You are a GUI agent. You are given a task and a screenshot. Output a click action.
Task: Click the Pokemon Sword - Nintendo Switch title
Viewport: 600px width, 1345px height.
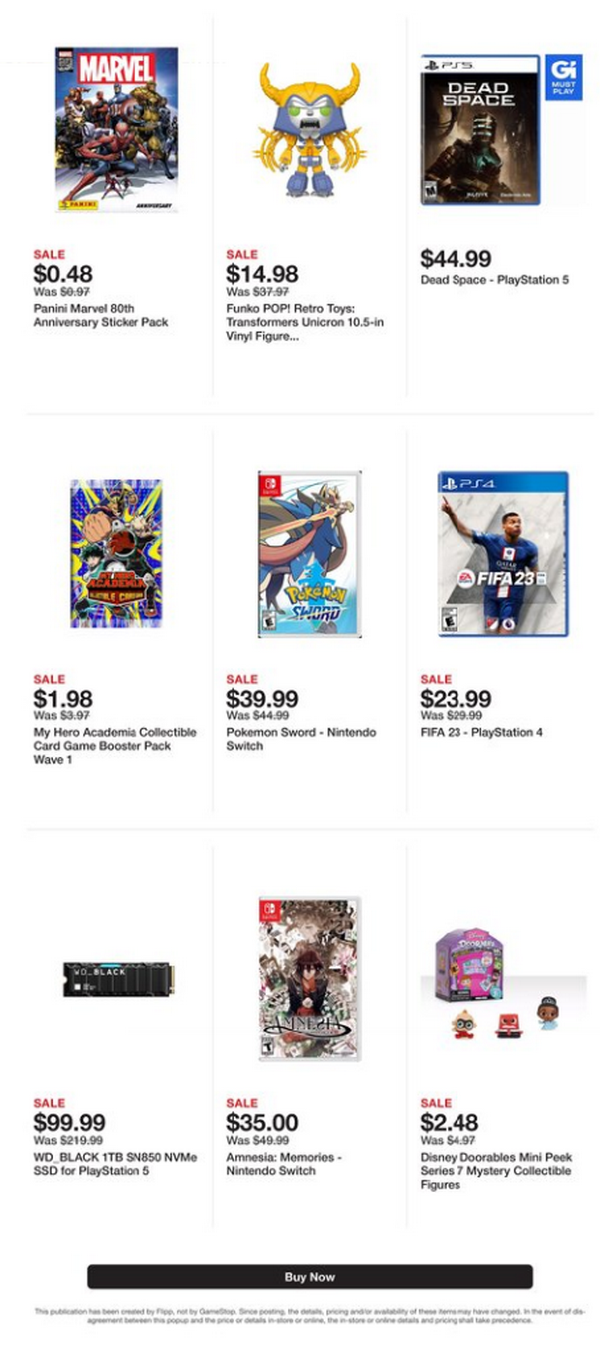(302, 739)
